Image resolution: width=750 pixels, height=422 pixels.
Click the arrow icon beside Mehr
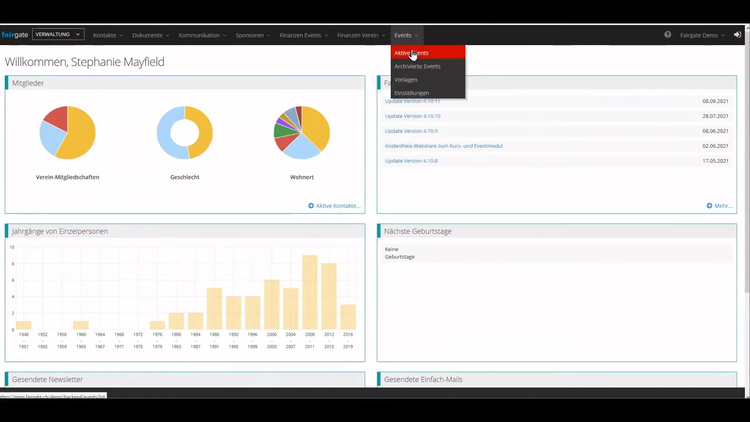coord(709,206)
